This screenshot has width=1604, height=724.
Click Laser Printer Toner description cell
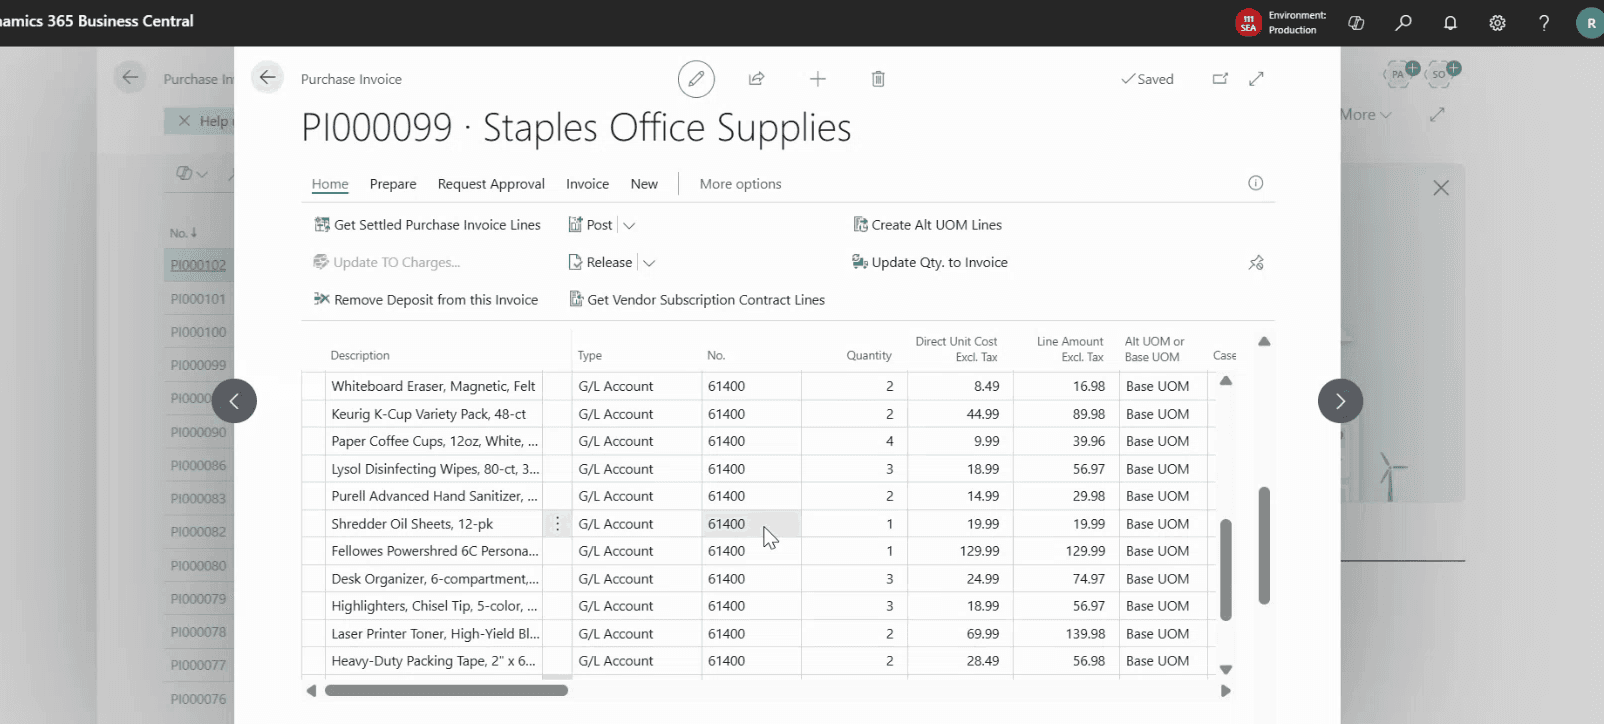click(434, 634)
